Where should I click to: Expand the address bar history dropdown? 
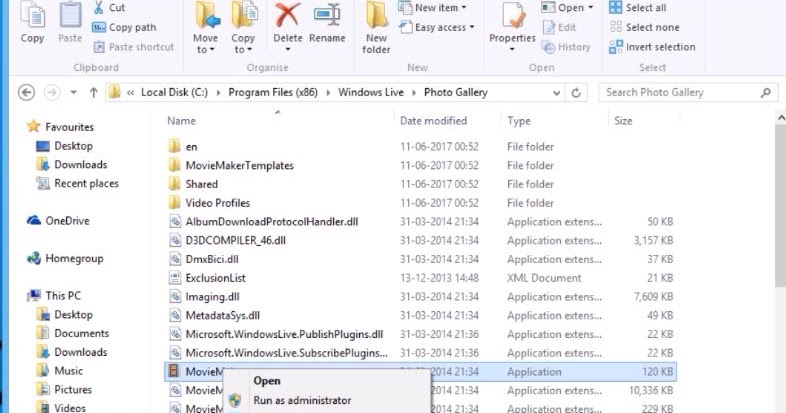pyautogui.click(x=556, y=93)
